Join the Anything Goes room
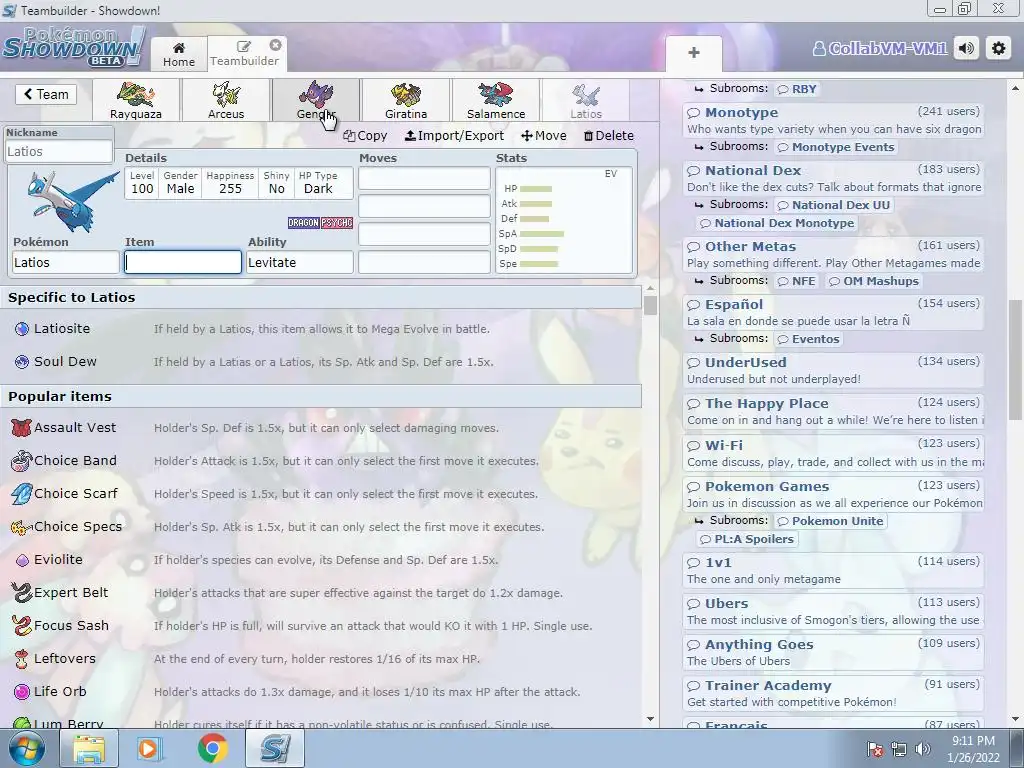This screenshot has width=1024, height=768. (833, 652)
